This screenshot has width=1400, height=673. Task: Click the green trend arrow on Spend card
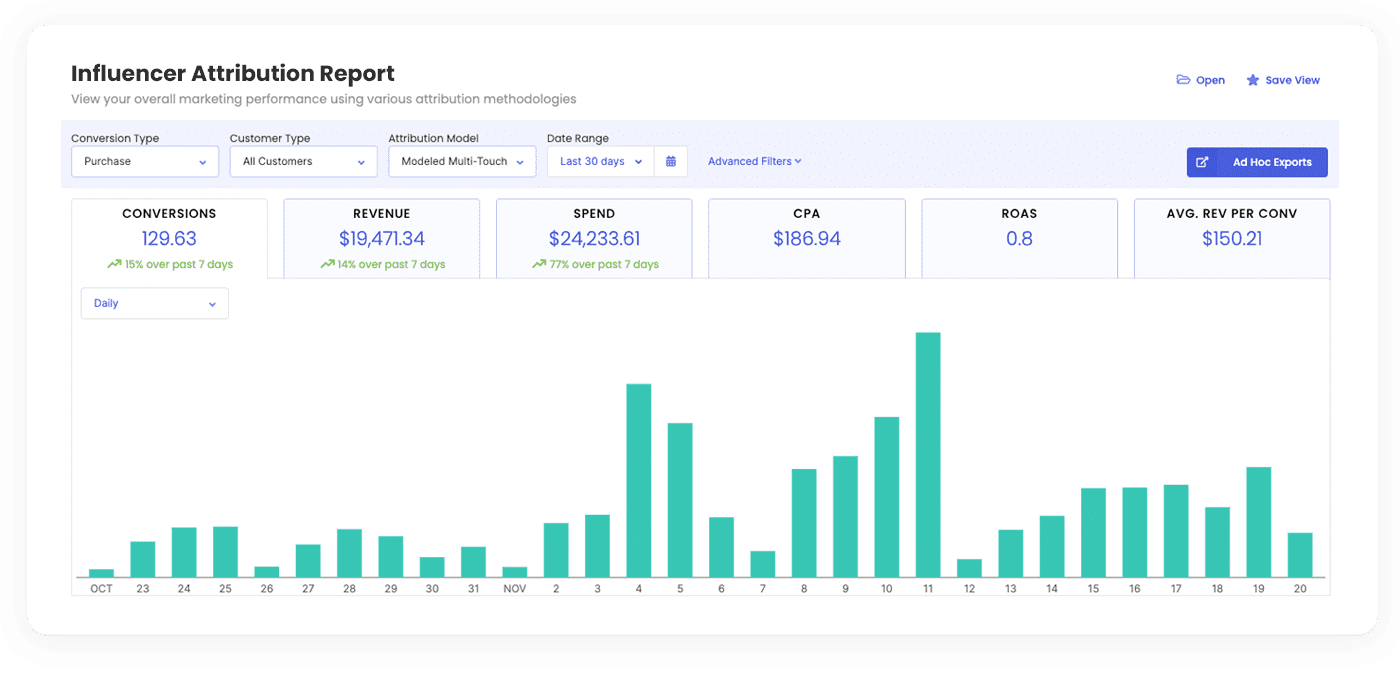pyautogui.click(x=539, y=264)
